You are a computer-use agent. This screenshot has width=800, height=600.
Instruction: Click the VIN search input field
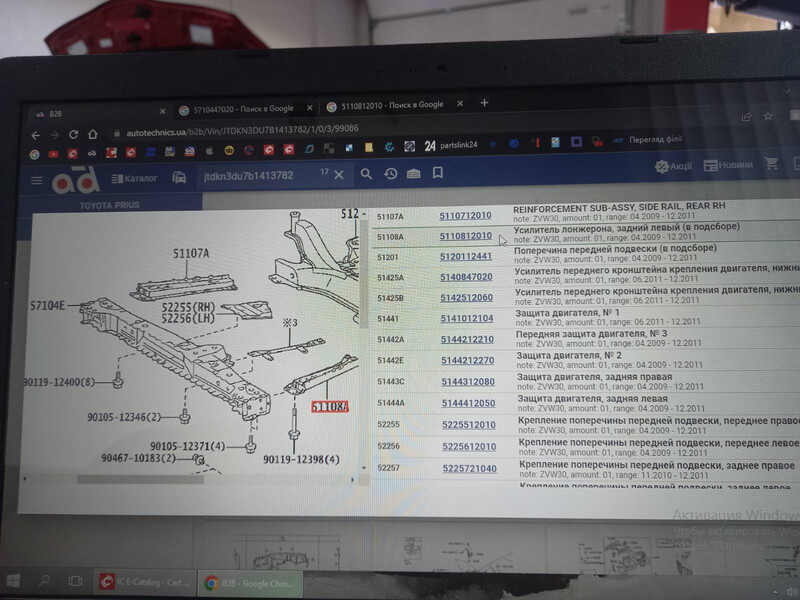click(x=255, y=176)
